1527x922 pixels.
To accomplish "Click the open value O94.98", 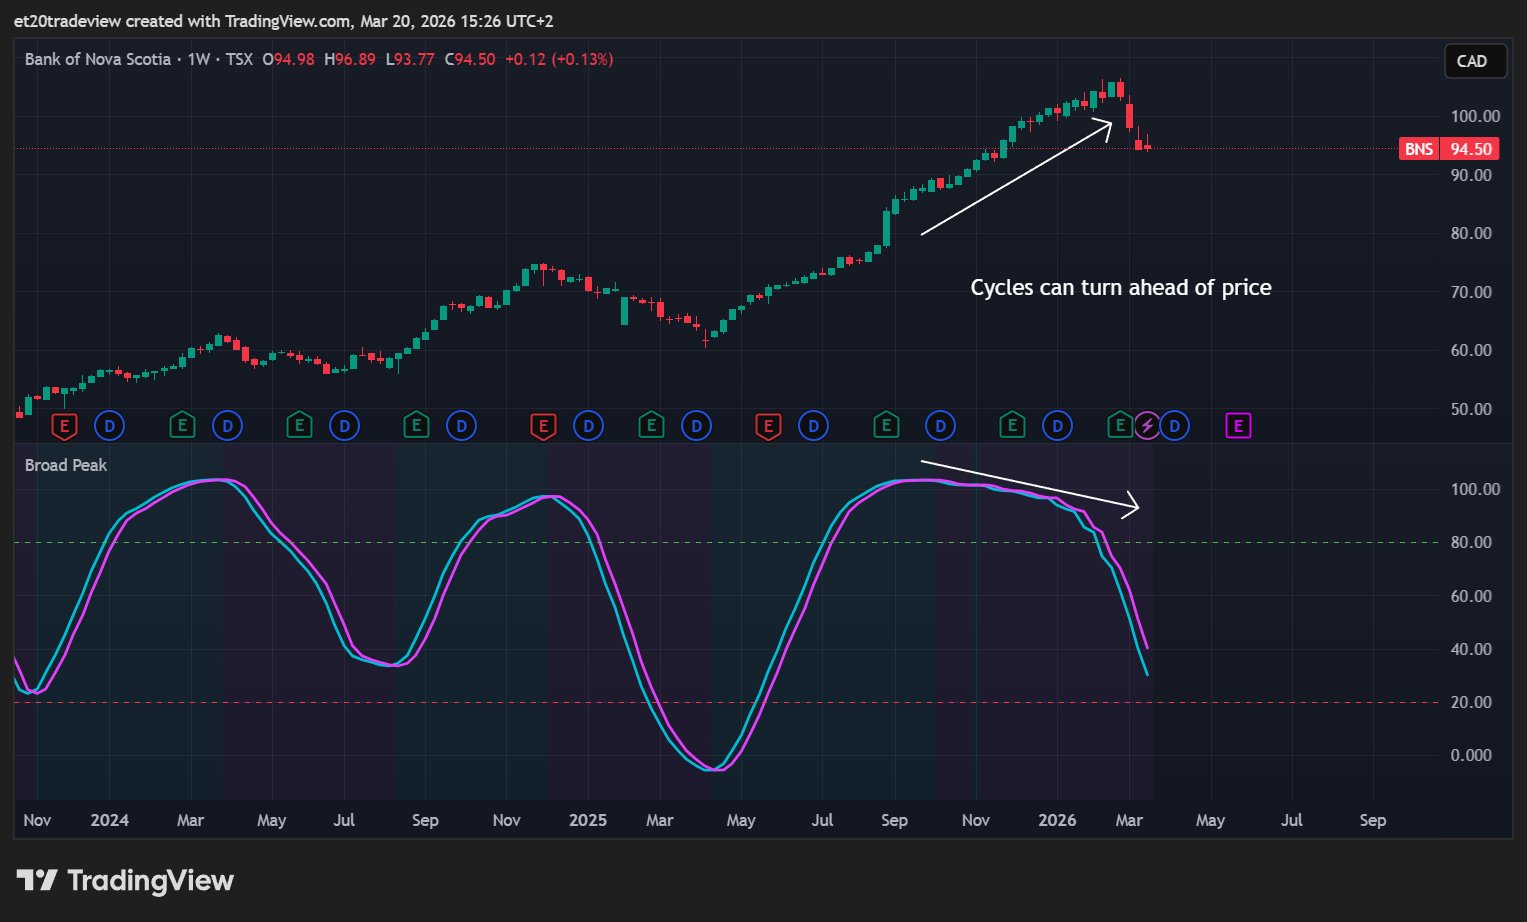I will [289, 59].
